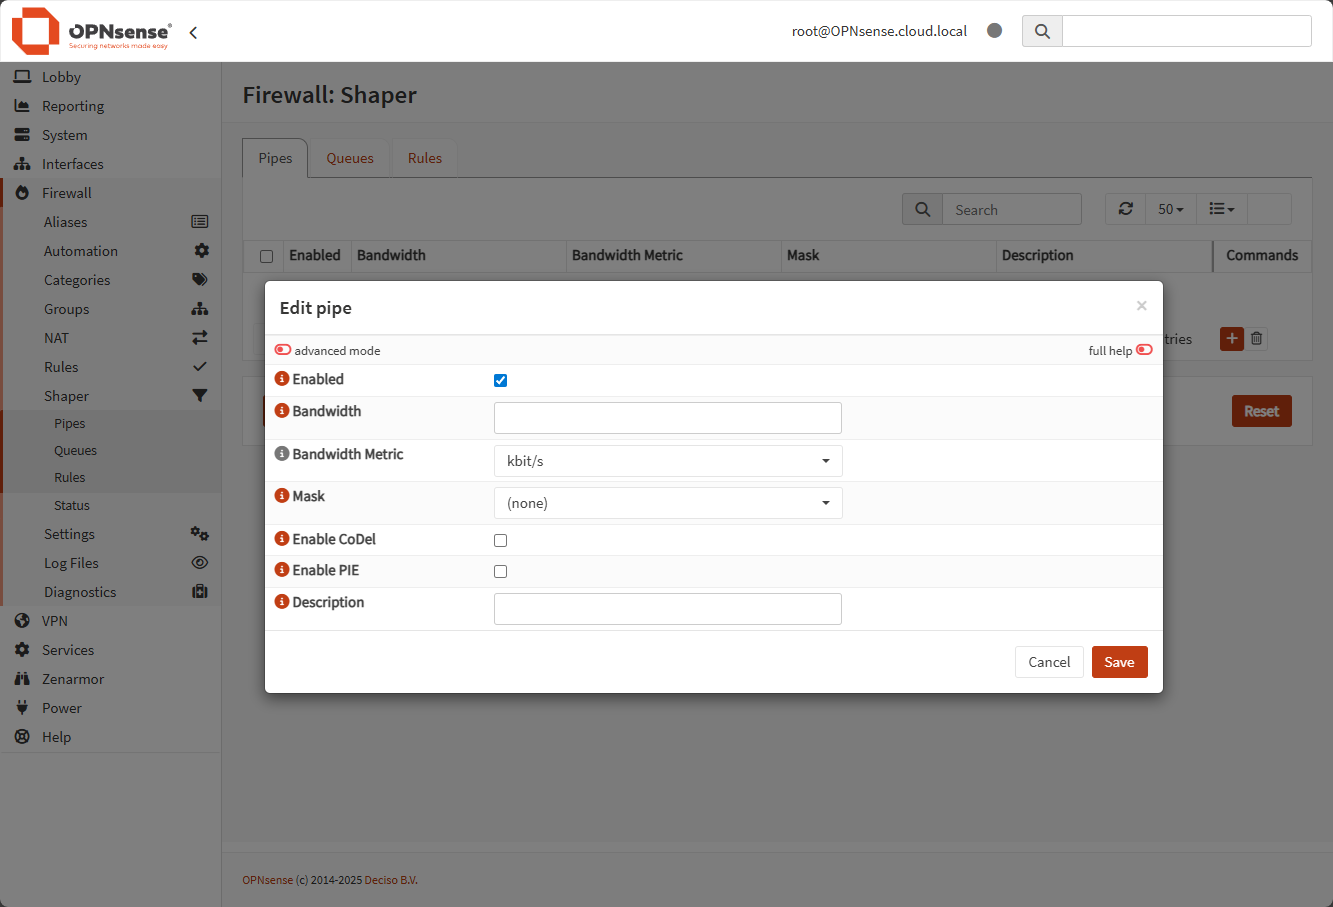The height and width of the screenshot is (907, 1333).
Task: Click the refresh icon above the pipes table
Action: (1126, 209)
